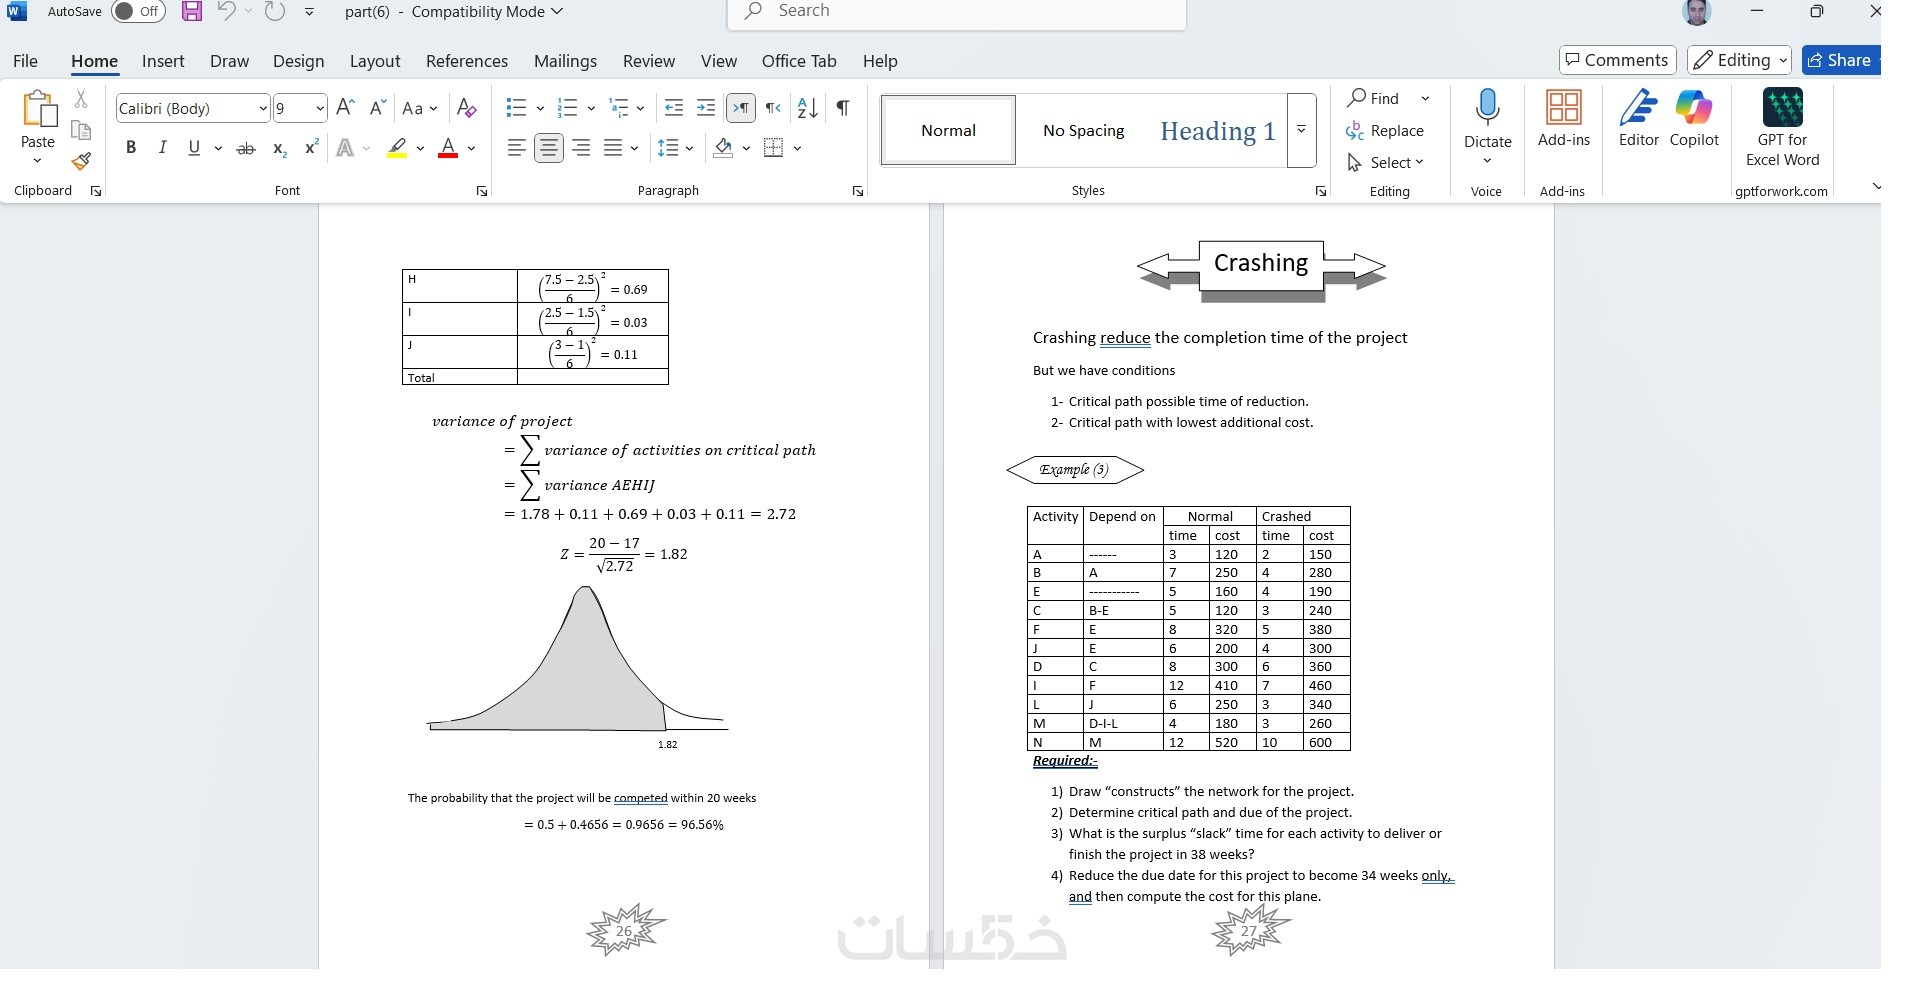The image size is (1905, 981).
Task: Open the font name dropdown
Action: tap(263, 108)
